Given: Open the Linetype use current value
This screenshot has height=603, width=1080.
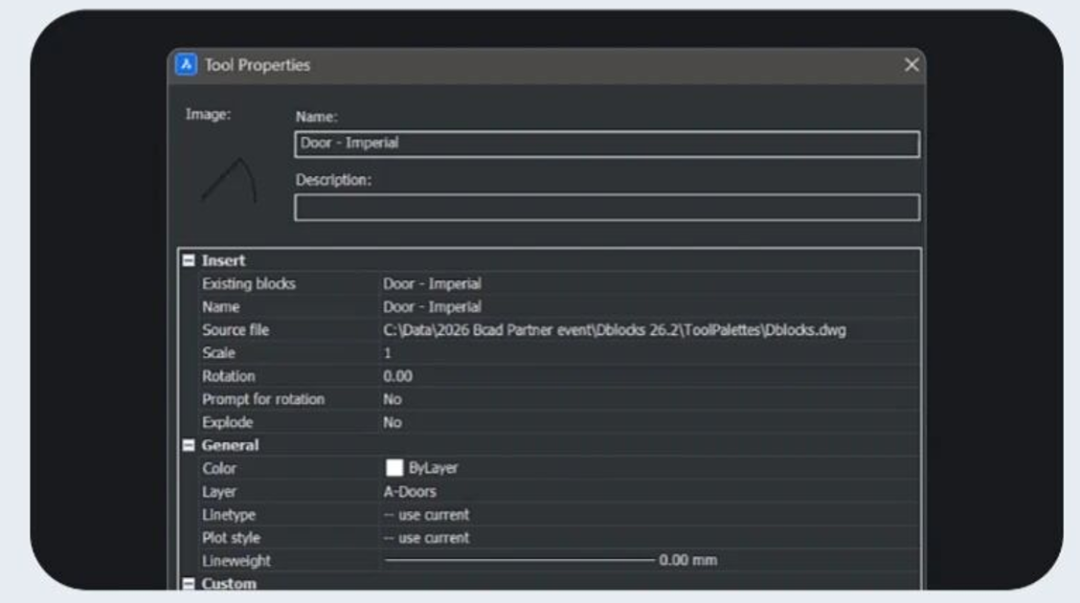Looking at the screenshot, I should pyautogui.click(x=426, y=515).
